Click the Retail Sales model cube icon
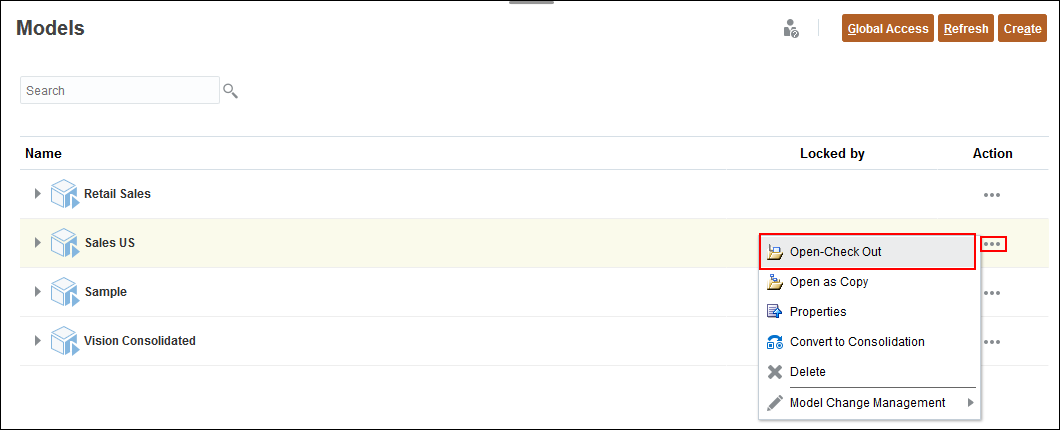The width and height of the screenshot is (1060, 430). coord(64,194)
